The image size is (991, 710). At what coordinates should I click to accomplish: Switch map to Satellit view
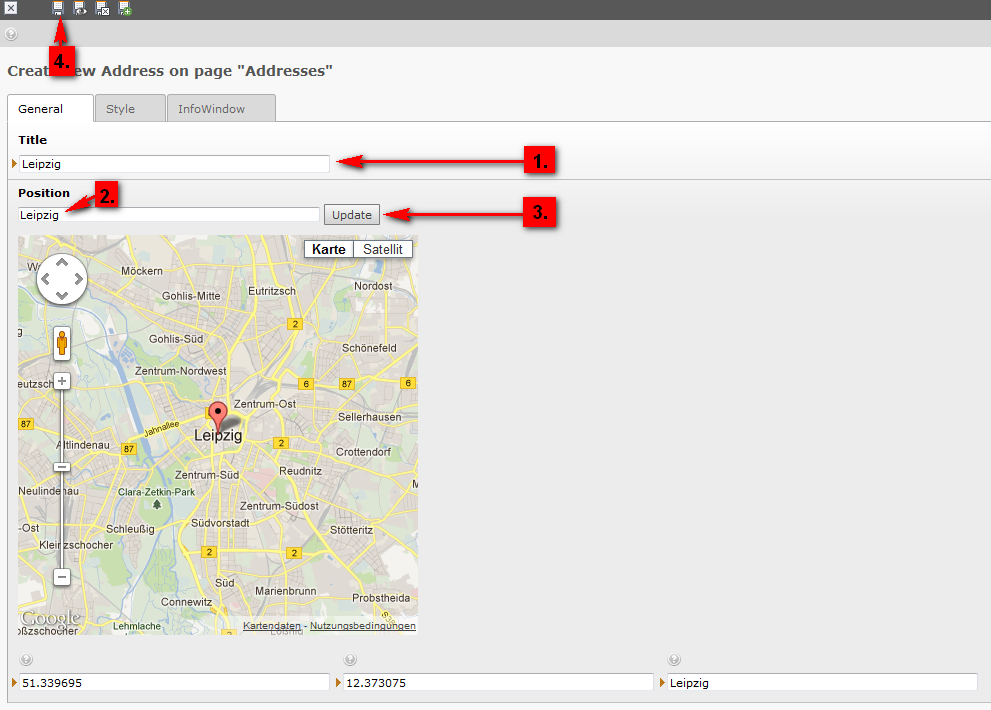pyautogui.click(x=382, y=249)
